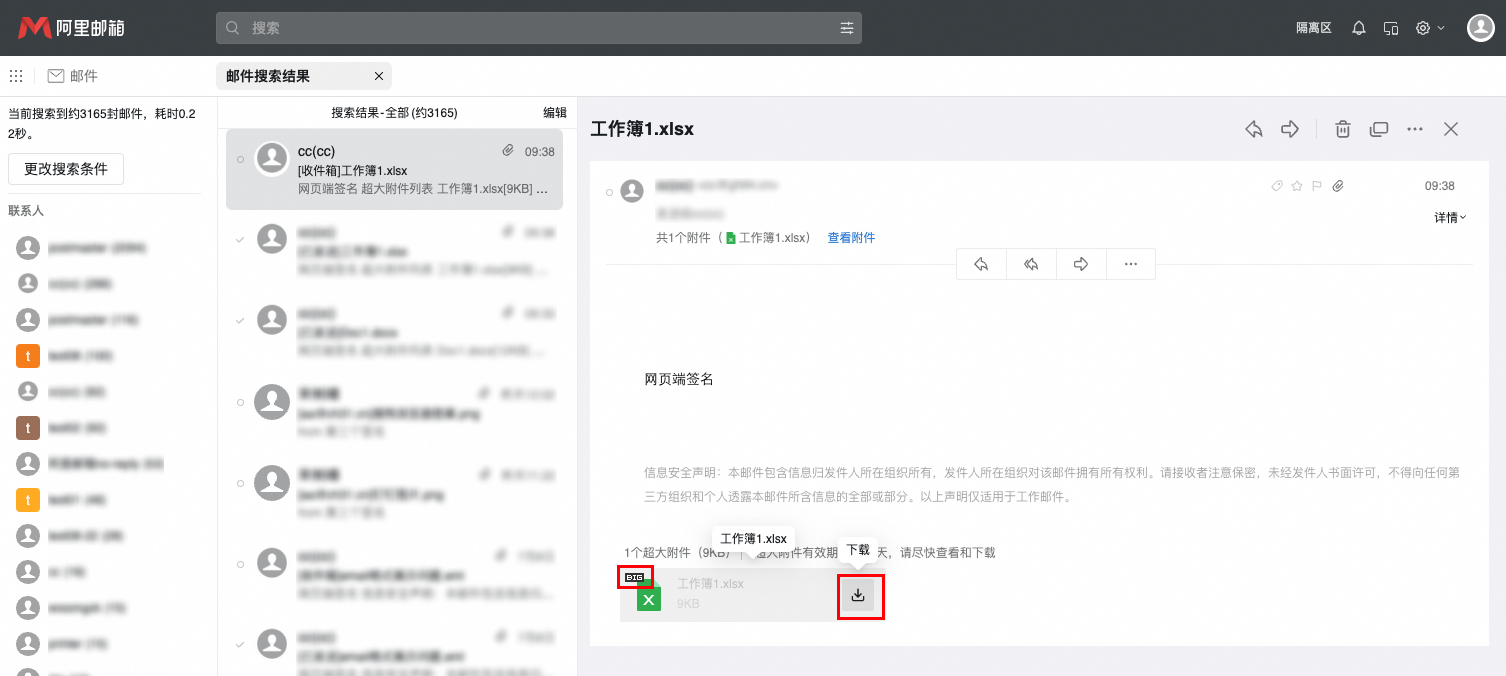The height and width of the screenshot is (676, 1506).
Task: Open the email in a new window icon
Action: pos(1379,129)
